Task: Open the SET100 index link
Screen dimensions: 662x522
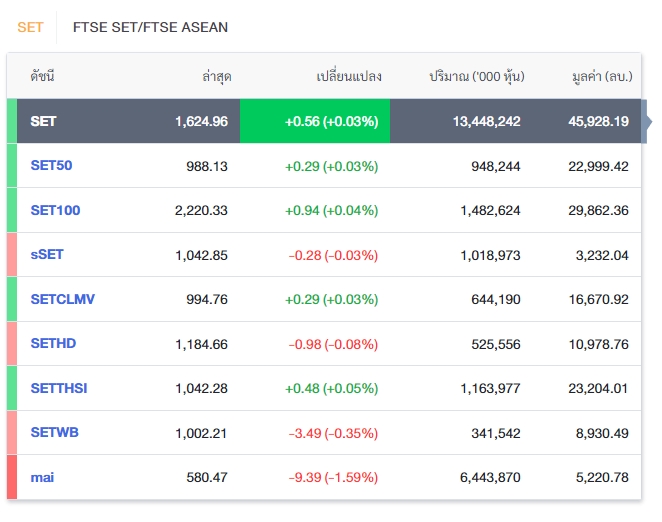Action: (55, 210)
